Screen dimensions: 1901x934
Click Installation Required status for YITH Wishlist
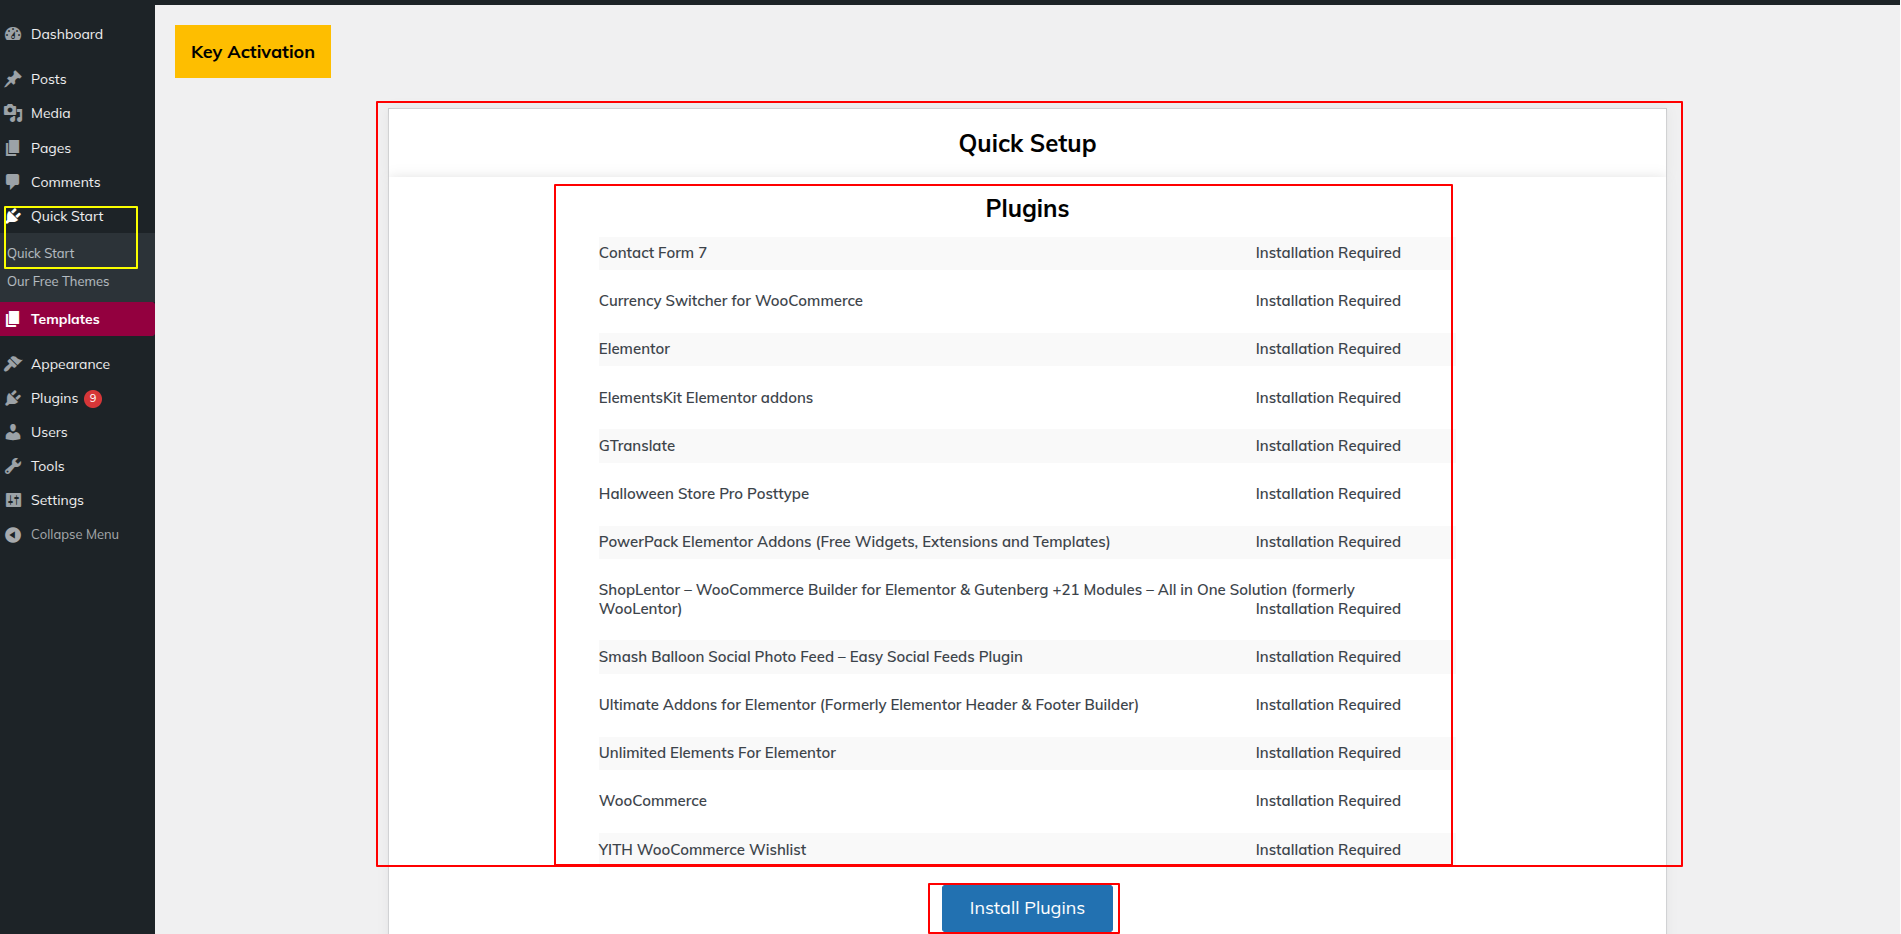[x=1328, y=850]
